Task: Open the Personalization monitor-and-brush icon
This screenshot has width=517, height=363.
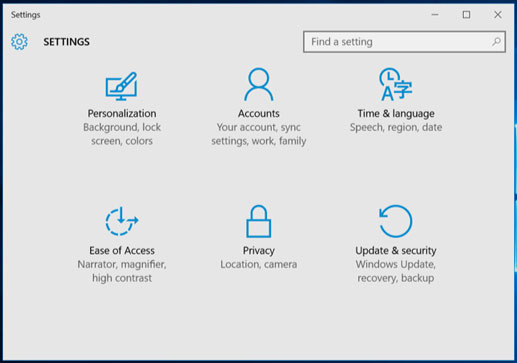Action: click(121, 86)
